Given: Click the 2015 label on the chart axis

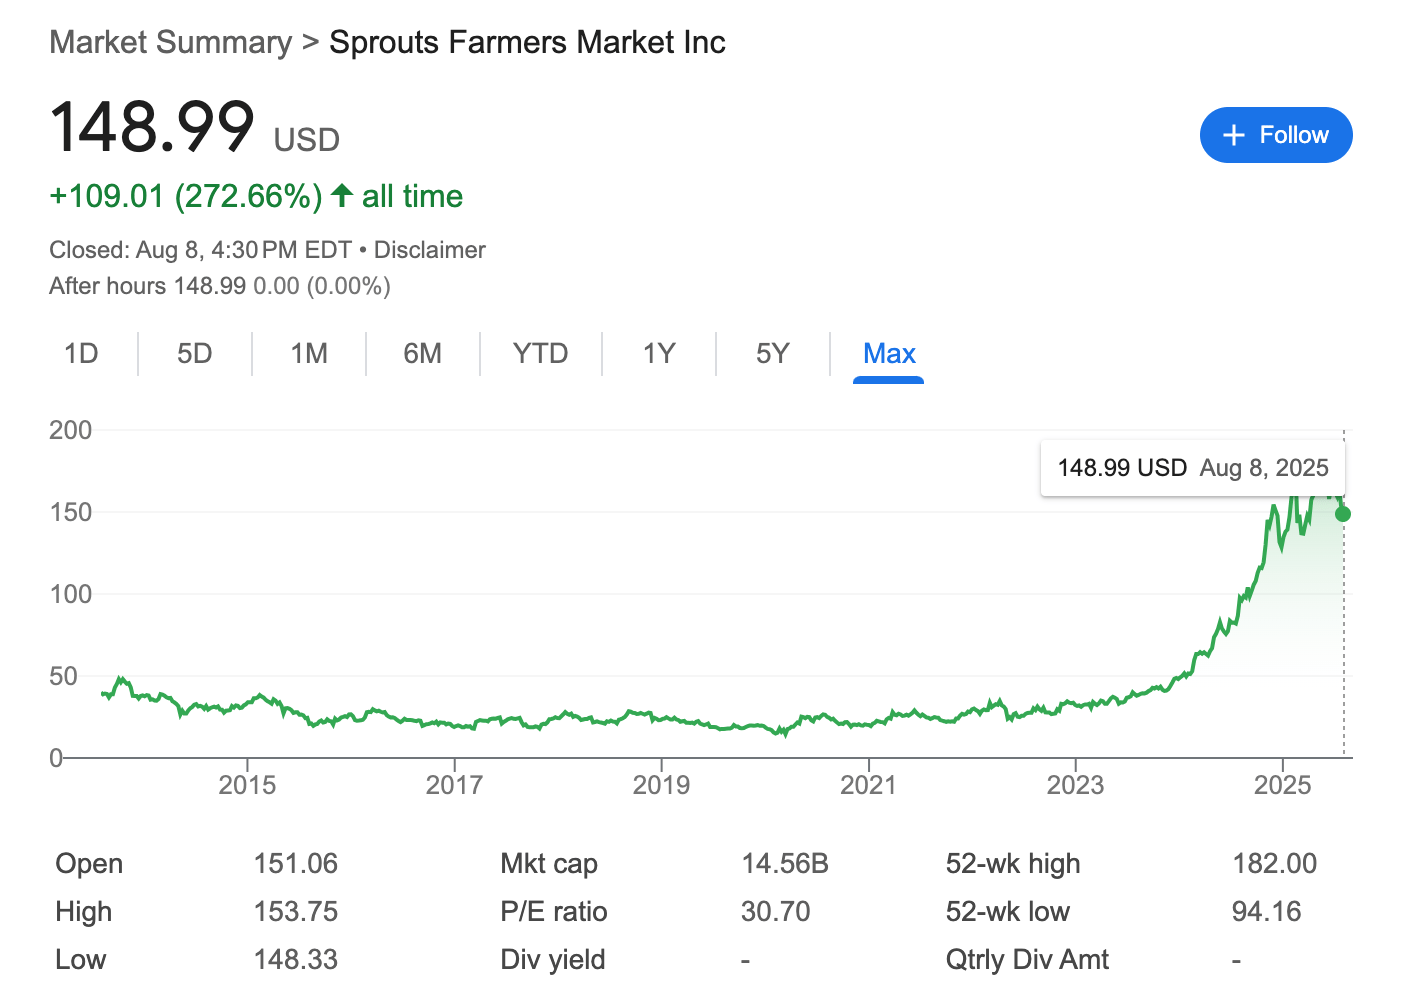Looking at the screenshot, I should click(x=247, y=785).
